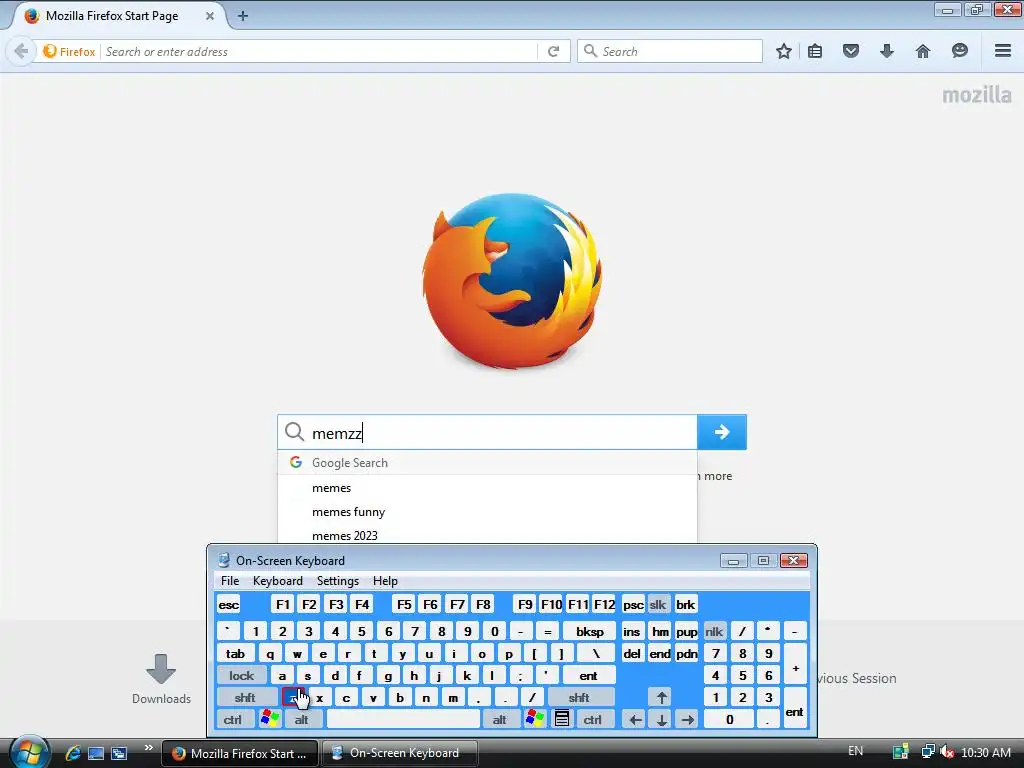This screenshot has height=768, width=1024.
Task: Reload the current page
Action: coord(553,51)
